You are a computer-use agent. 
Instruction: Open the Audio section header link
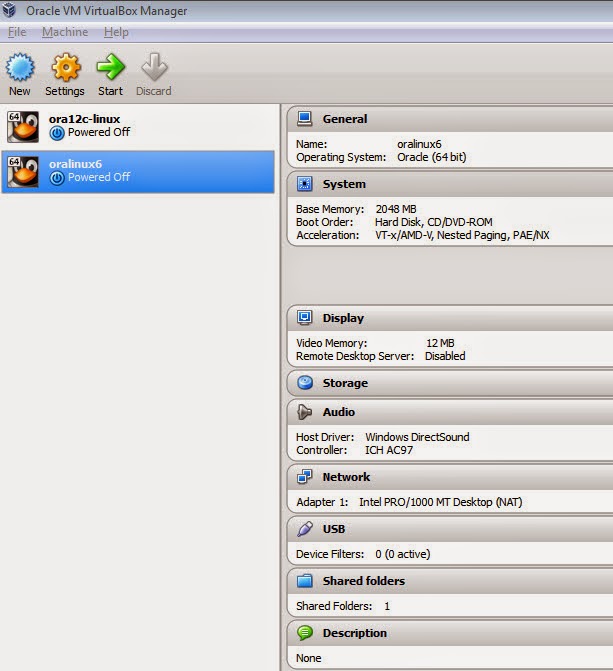tap(339, 412)
